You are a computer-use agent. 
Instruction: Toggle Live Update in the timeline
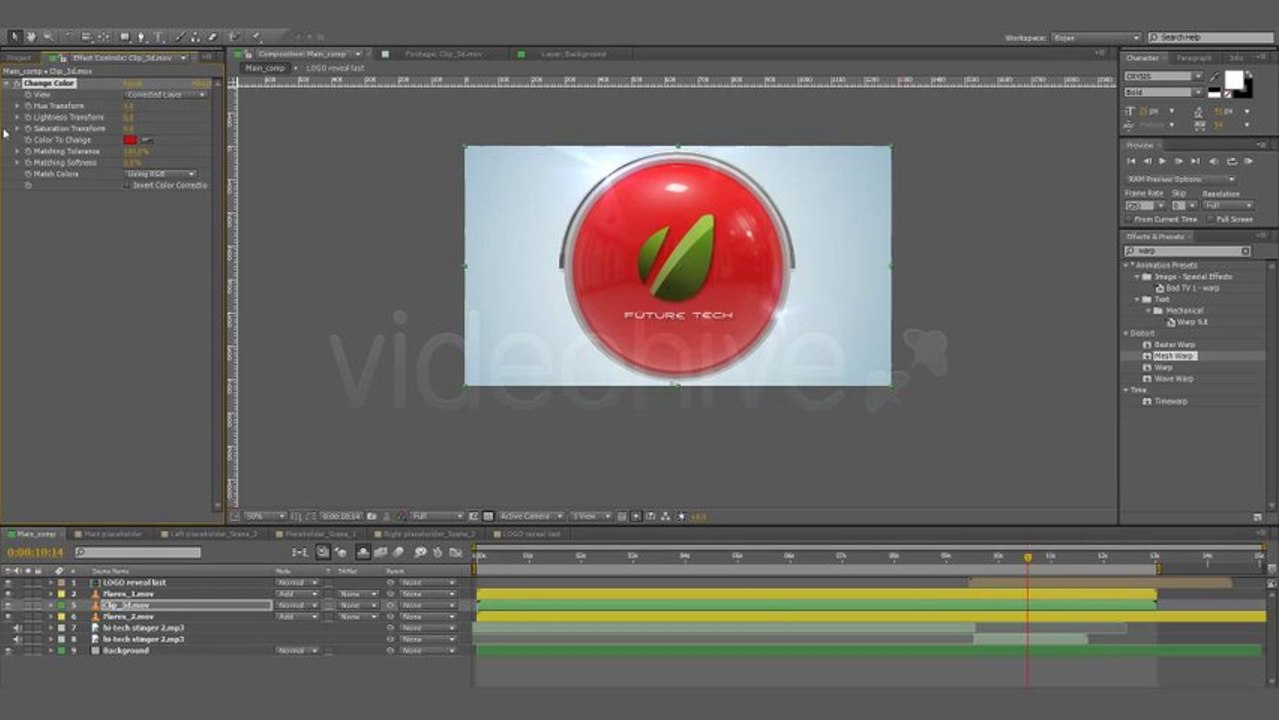(x=322, y=551)
